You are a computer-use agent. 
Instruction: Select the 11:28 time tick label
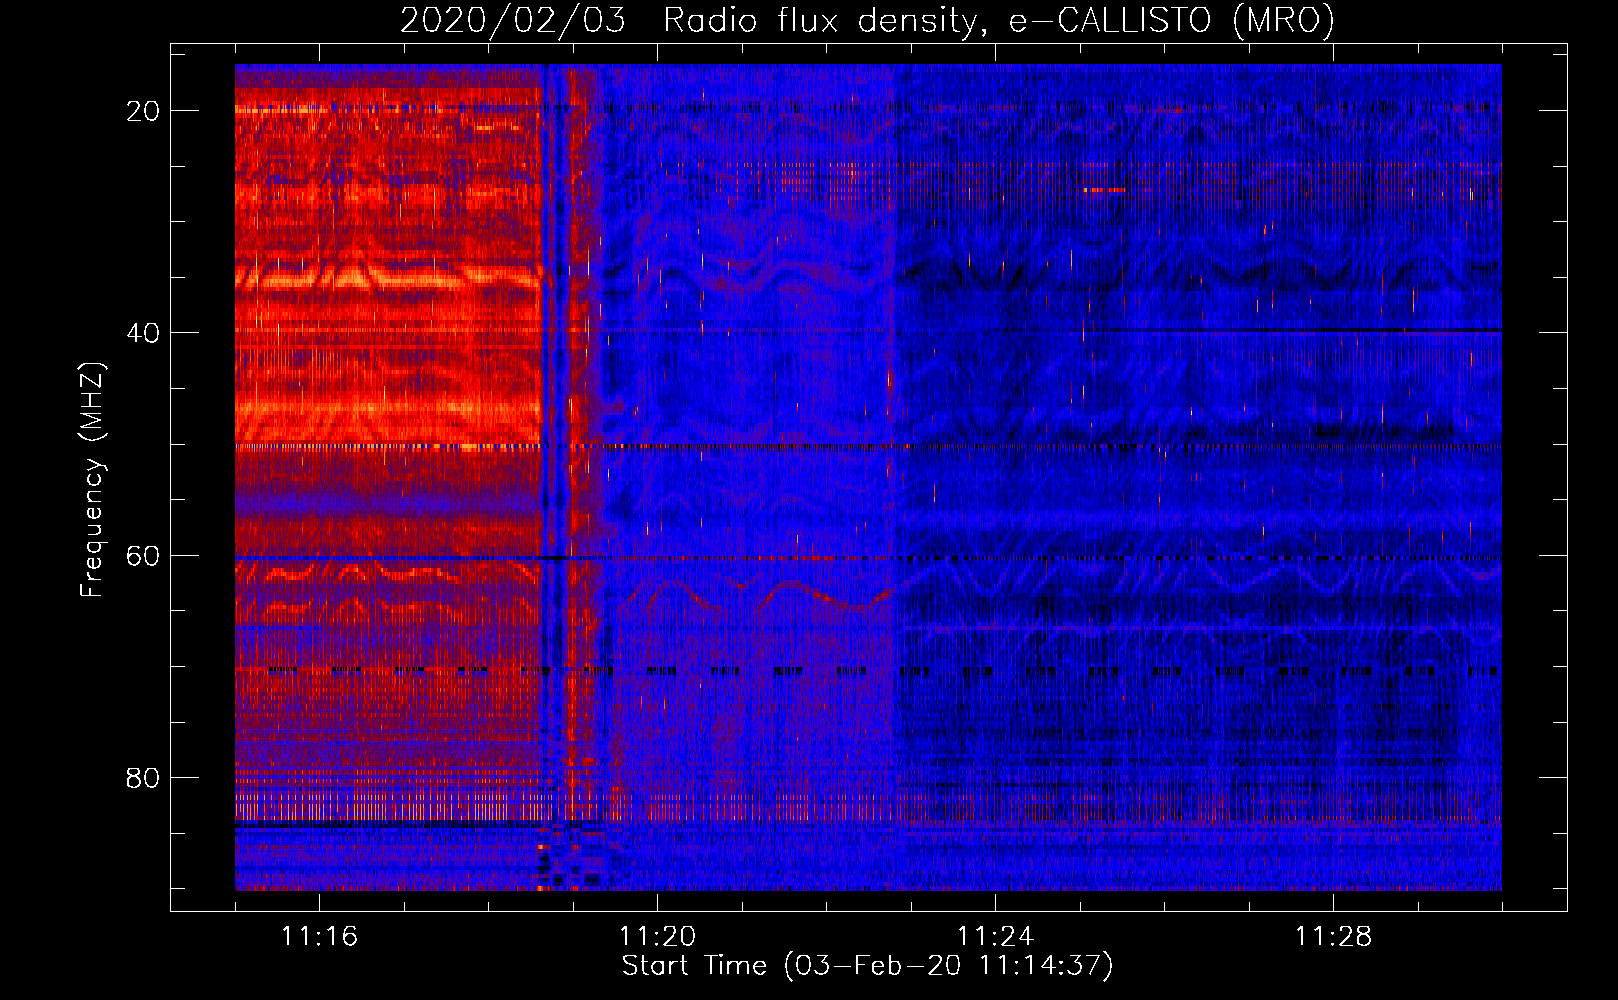(x=1333, y=937)
